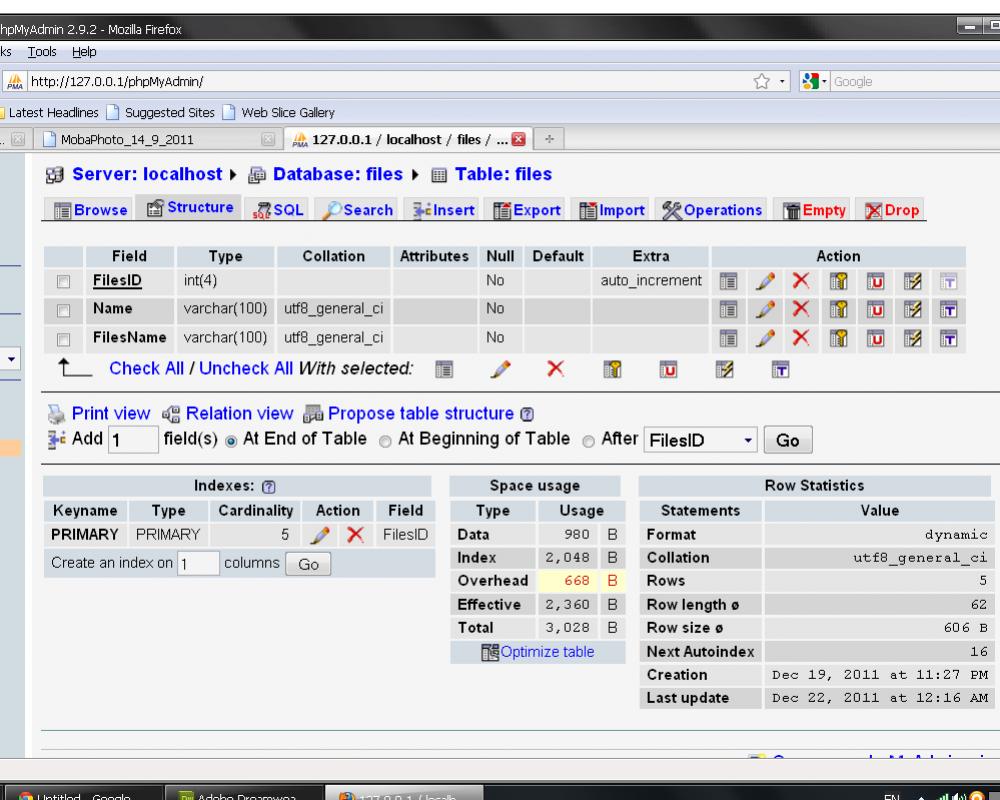
Task: Click Propose table structure link
Action: click(x=420, y=413)
